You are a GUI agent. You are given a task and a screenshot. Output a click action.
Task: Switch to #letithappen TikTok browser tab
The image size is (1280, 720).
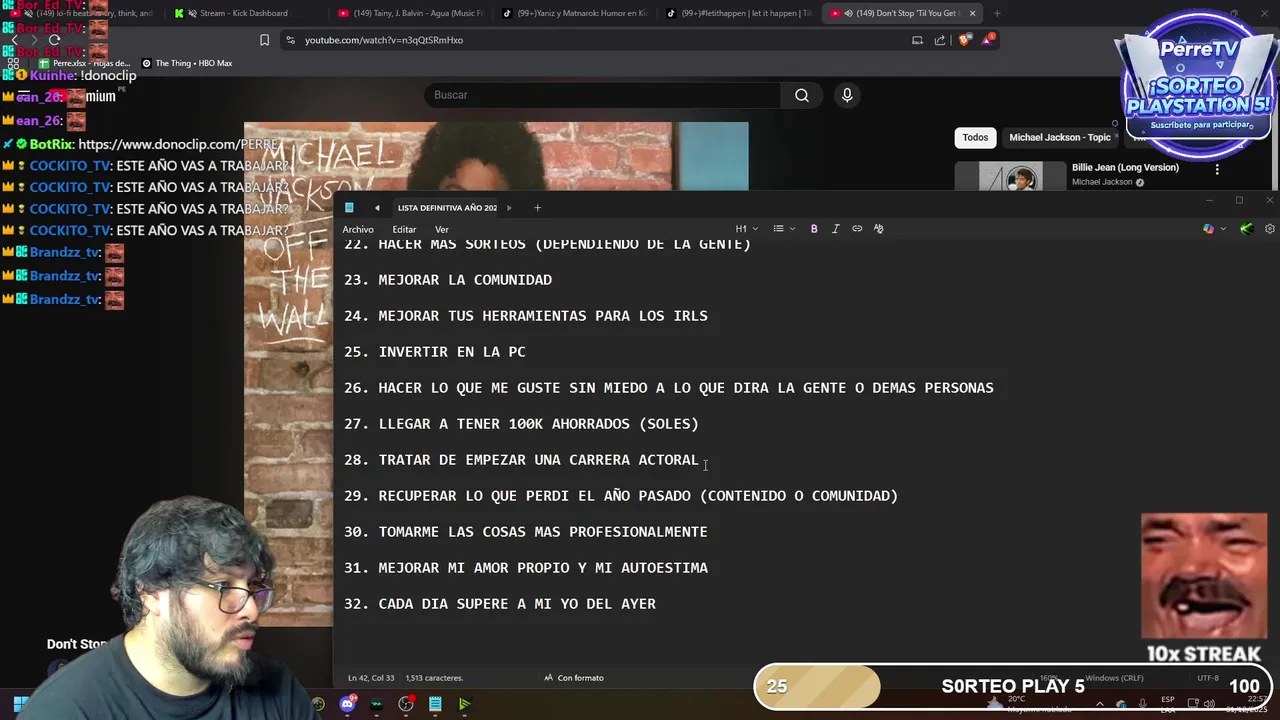coord(738,13)
